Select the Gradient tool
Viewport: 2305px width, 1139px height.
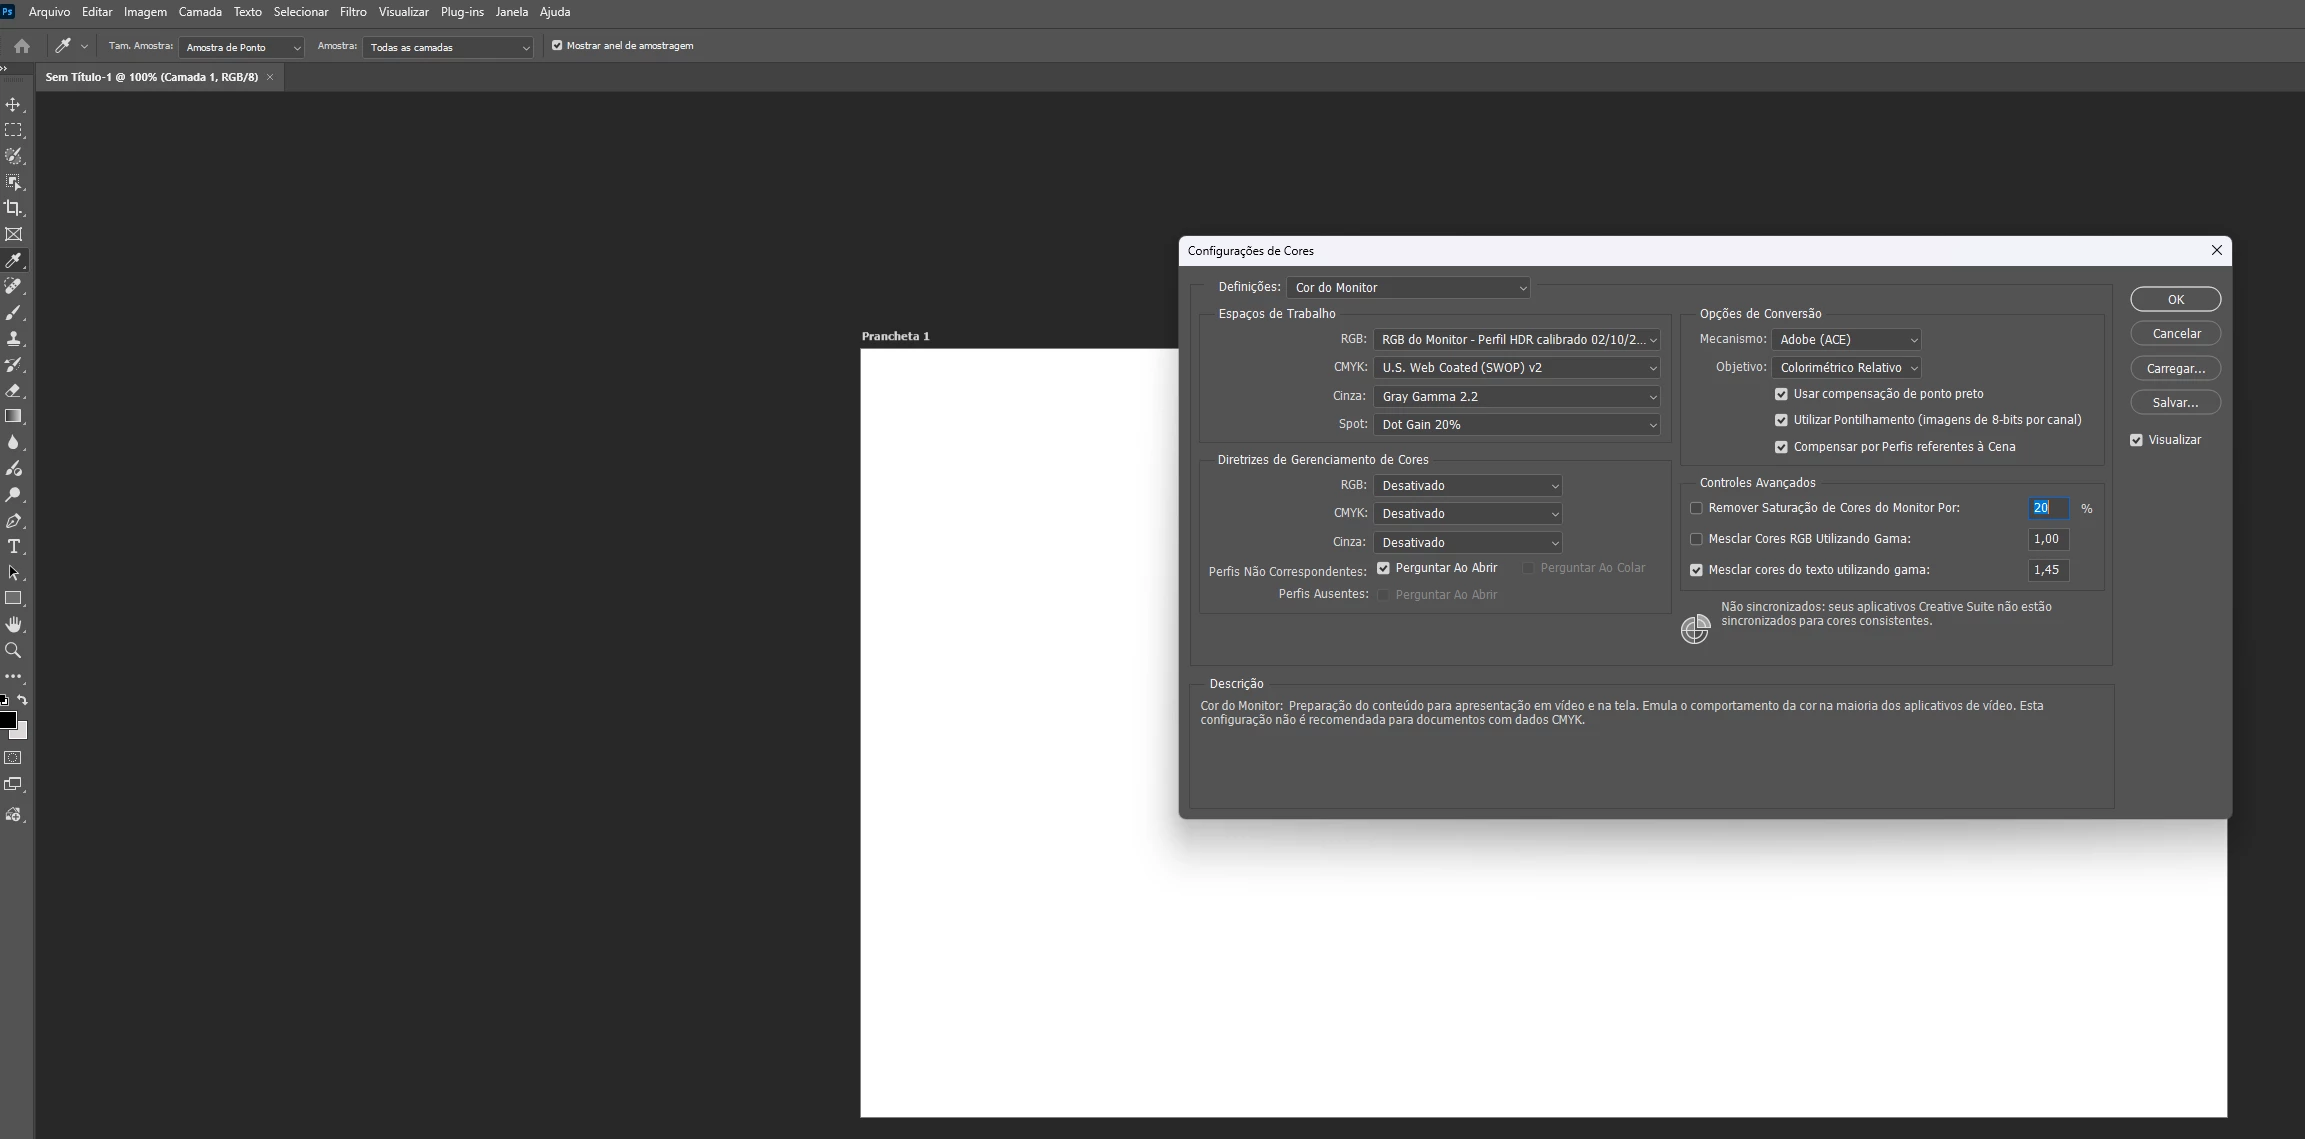(x=13, y=416)
